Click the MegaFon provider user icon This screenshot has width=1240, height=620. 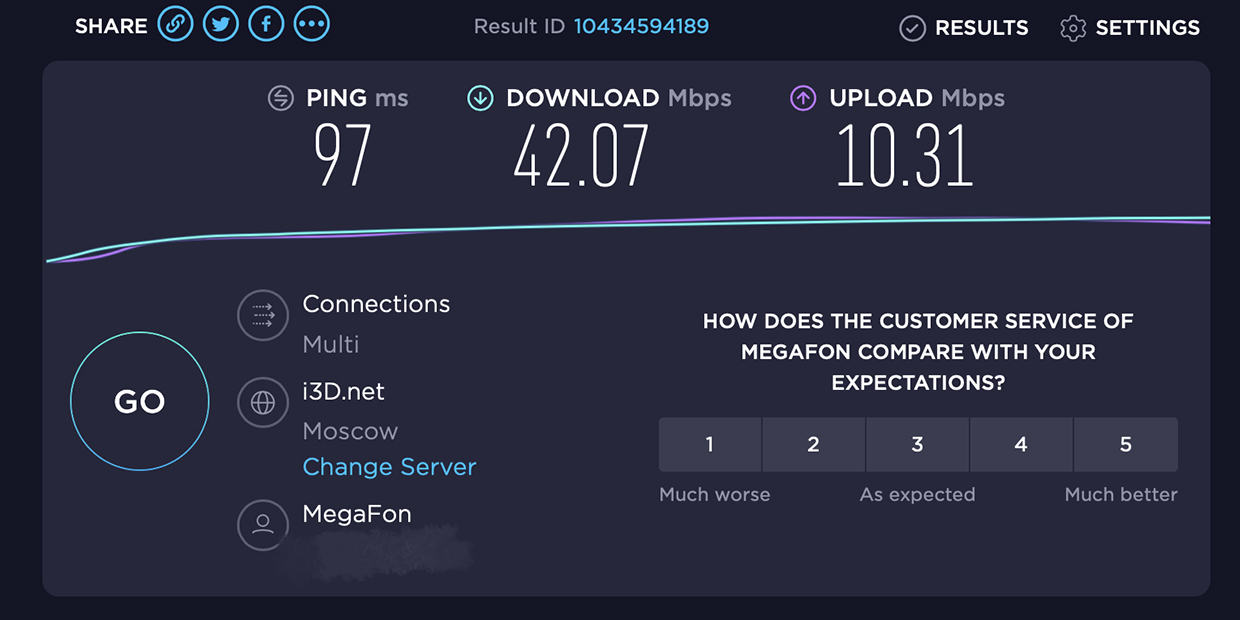tap(263, 524)
